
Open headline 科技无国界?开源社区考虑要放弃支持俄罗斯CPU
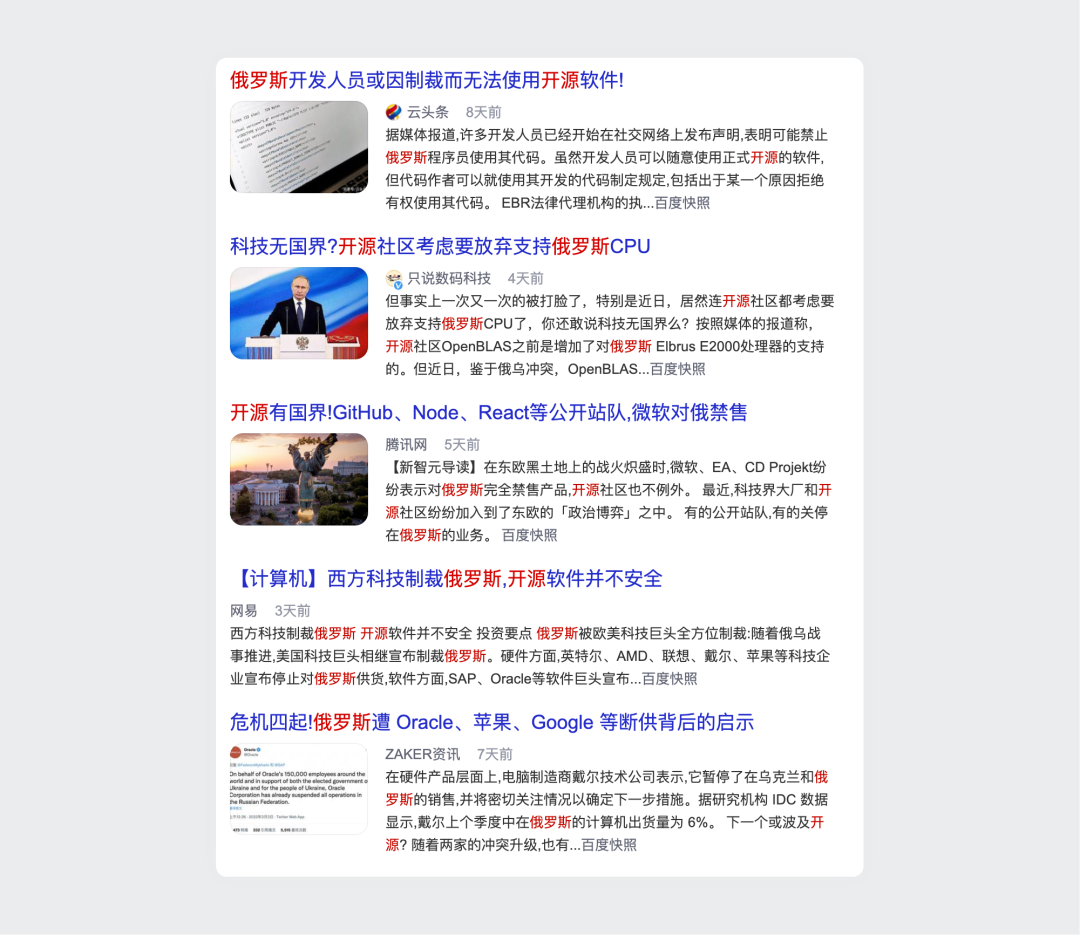coord(440,246)
